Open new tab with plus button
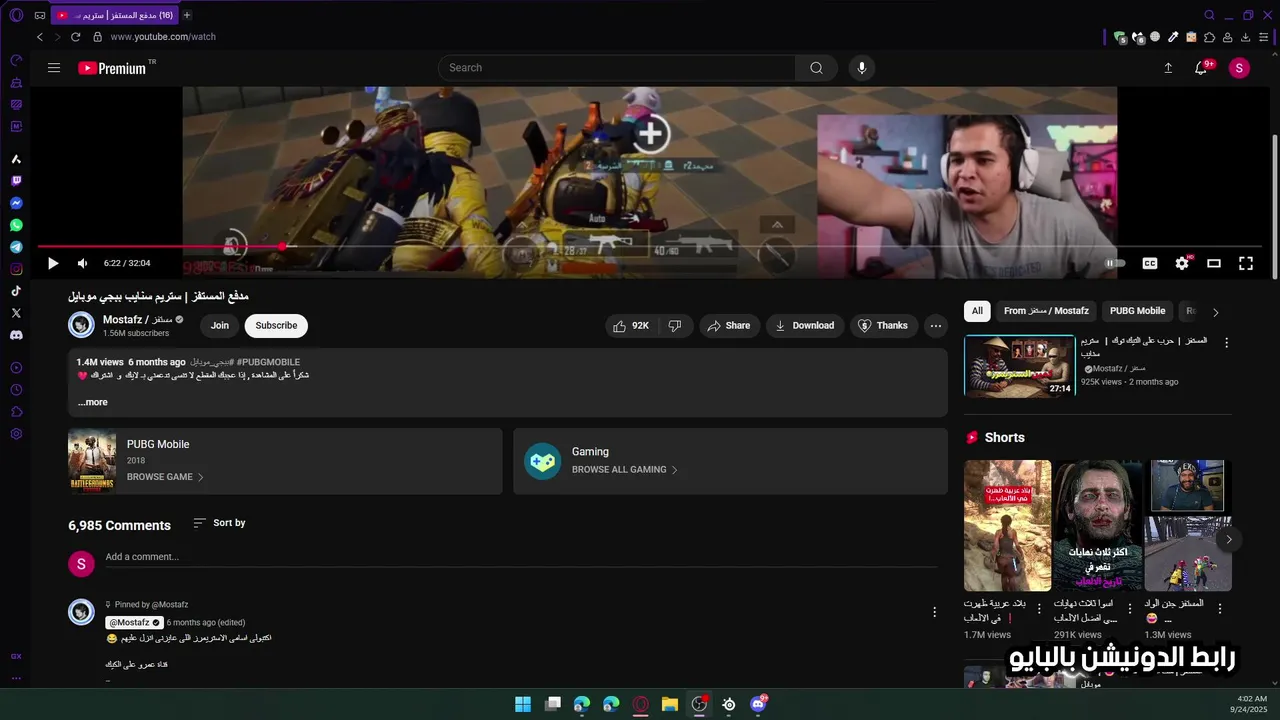1280x720 pixels. tap(187, 15)
